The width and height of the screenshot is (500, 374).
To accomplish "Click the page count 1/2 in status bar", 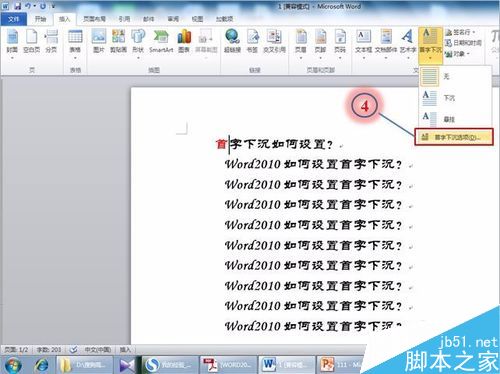I will pos(16,350).
